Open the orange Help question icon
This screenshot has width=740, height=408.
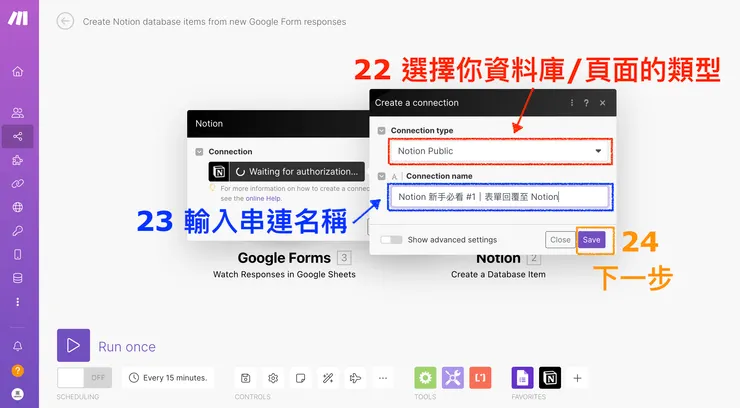[x=17, y=371]
